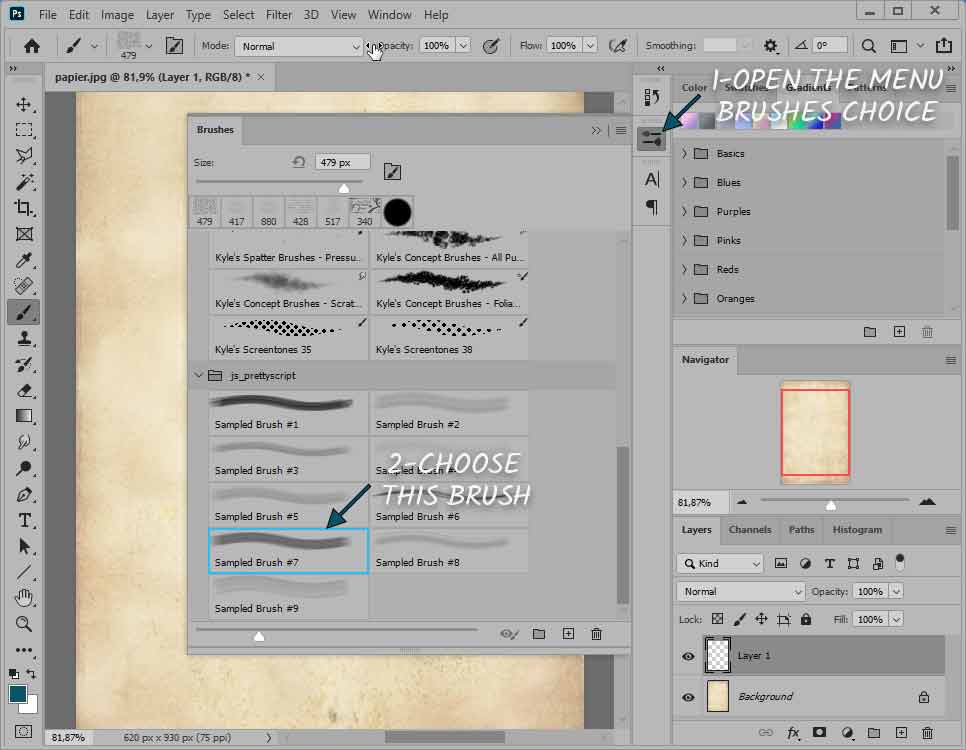
Task: Click the brush Size input field
Action: coord(343,163)
